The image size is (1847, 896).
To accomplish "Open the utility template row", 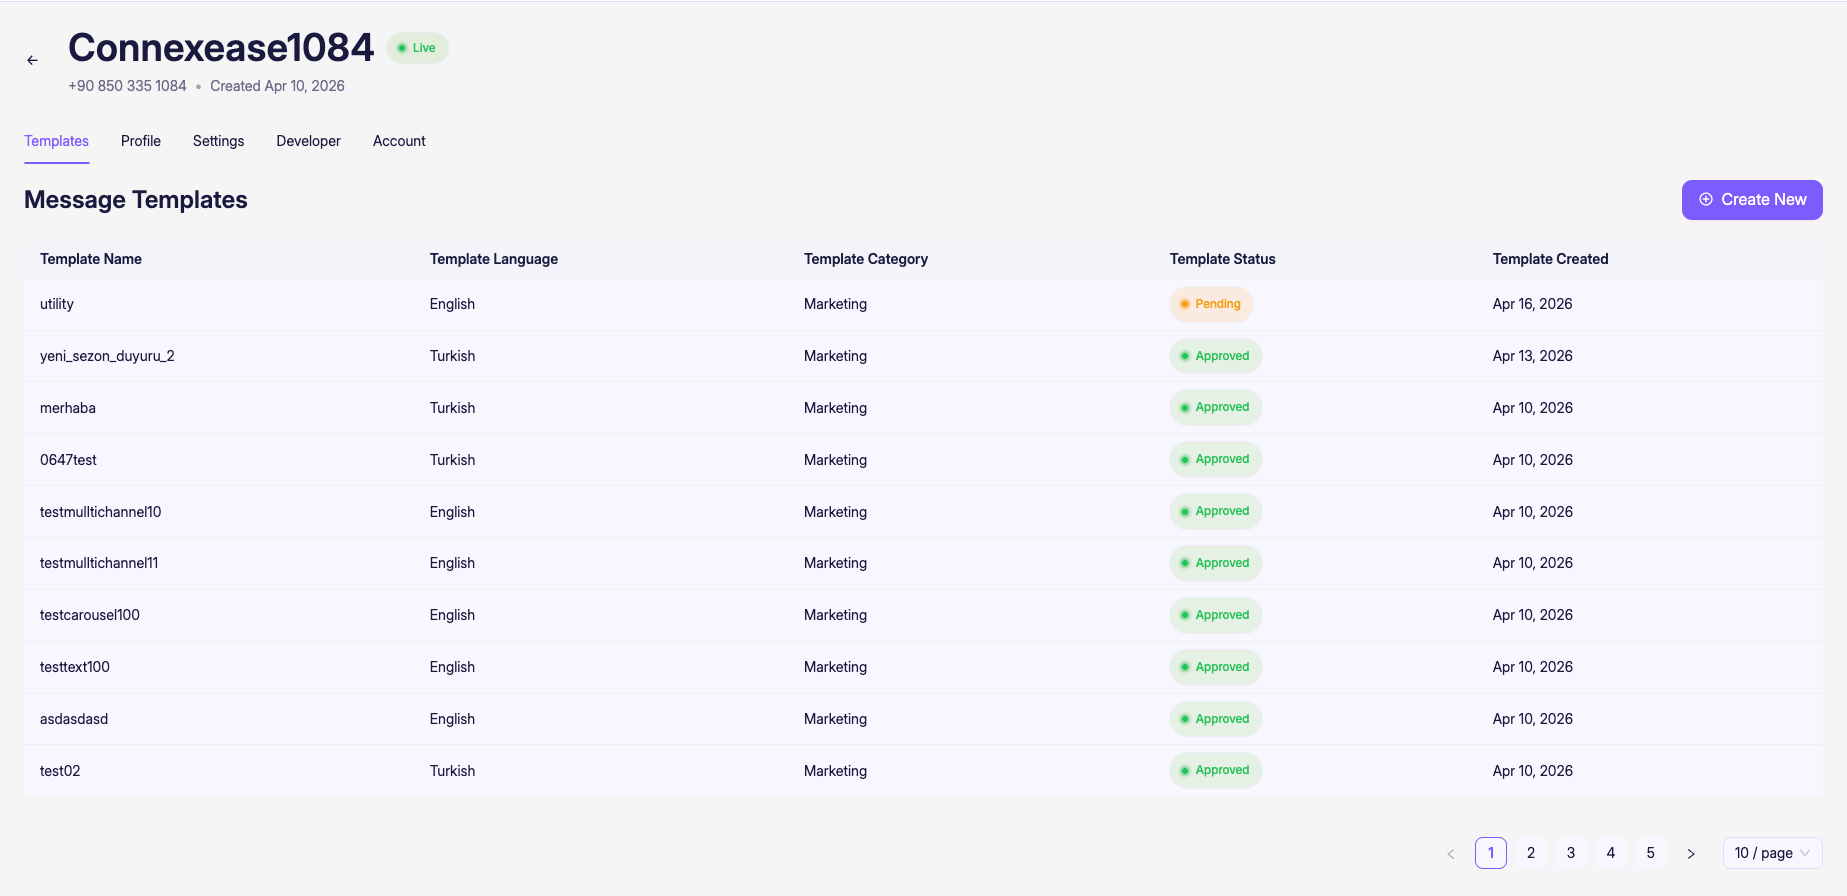I will (923, 304).
